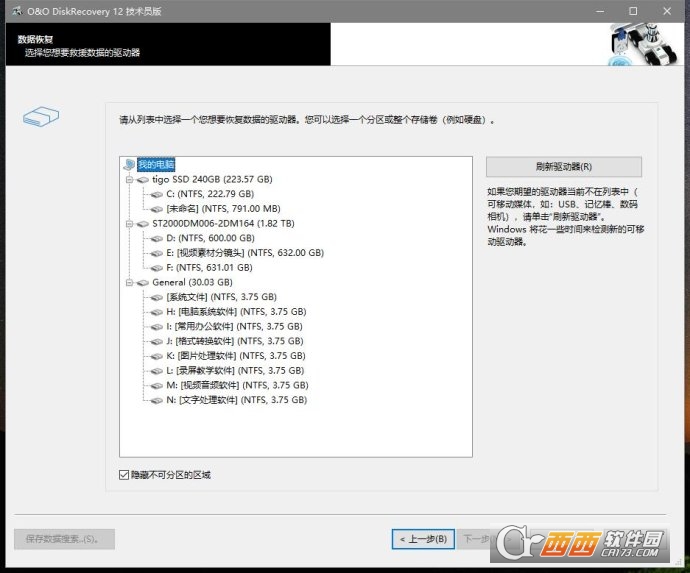The height and width of the screenshot is (573, 690).
Task: Click the ST2000DM006-2DM164 disk icon
Action: pos(143,224)
